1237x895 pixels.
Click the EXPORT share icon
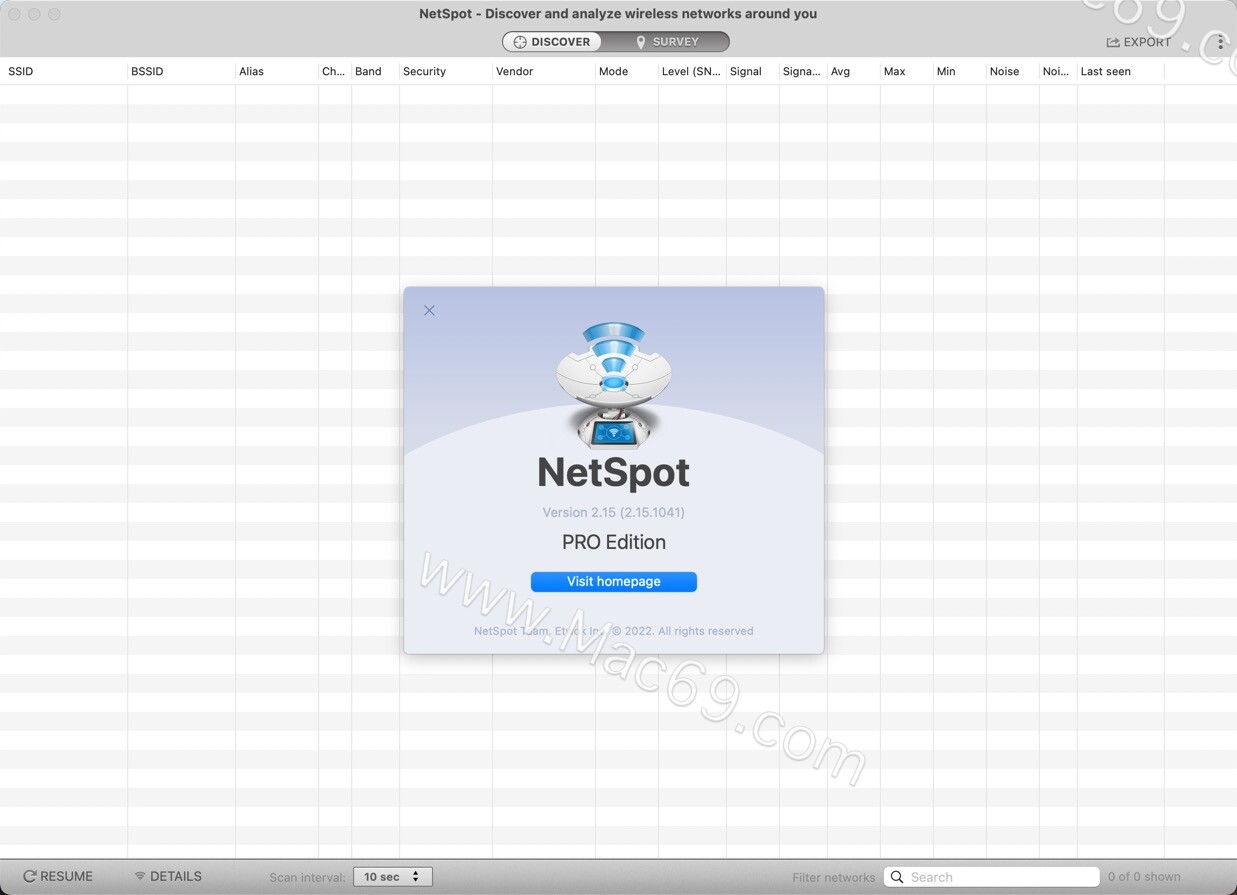coord(1111,42)
